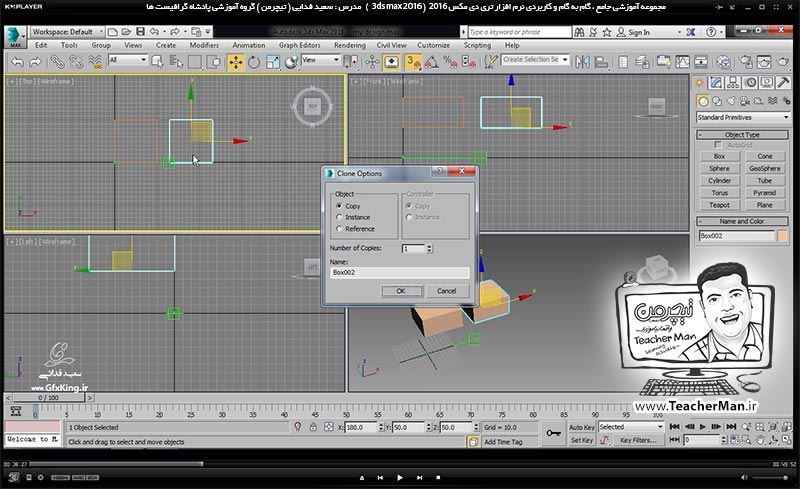Screen dimensions: 800x489
Task: Click the Align tool icon
Action: point(601,62)
